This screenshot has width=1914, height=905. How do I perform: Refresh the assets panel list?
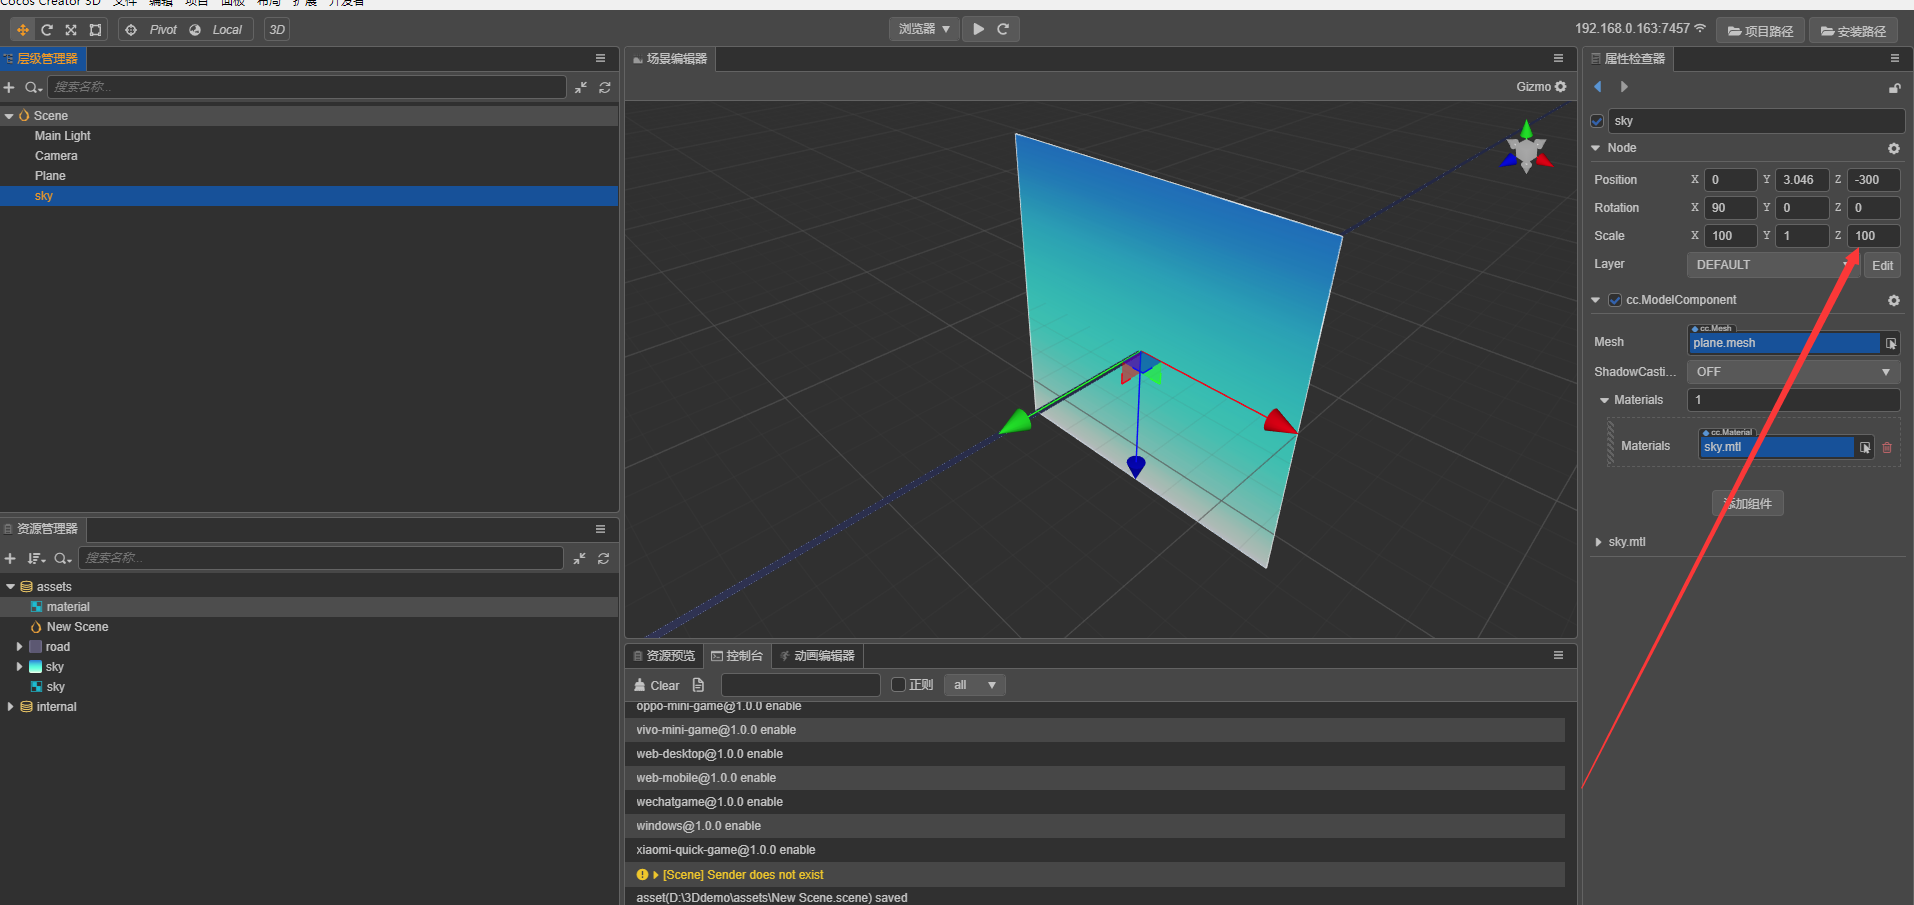604,558
